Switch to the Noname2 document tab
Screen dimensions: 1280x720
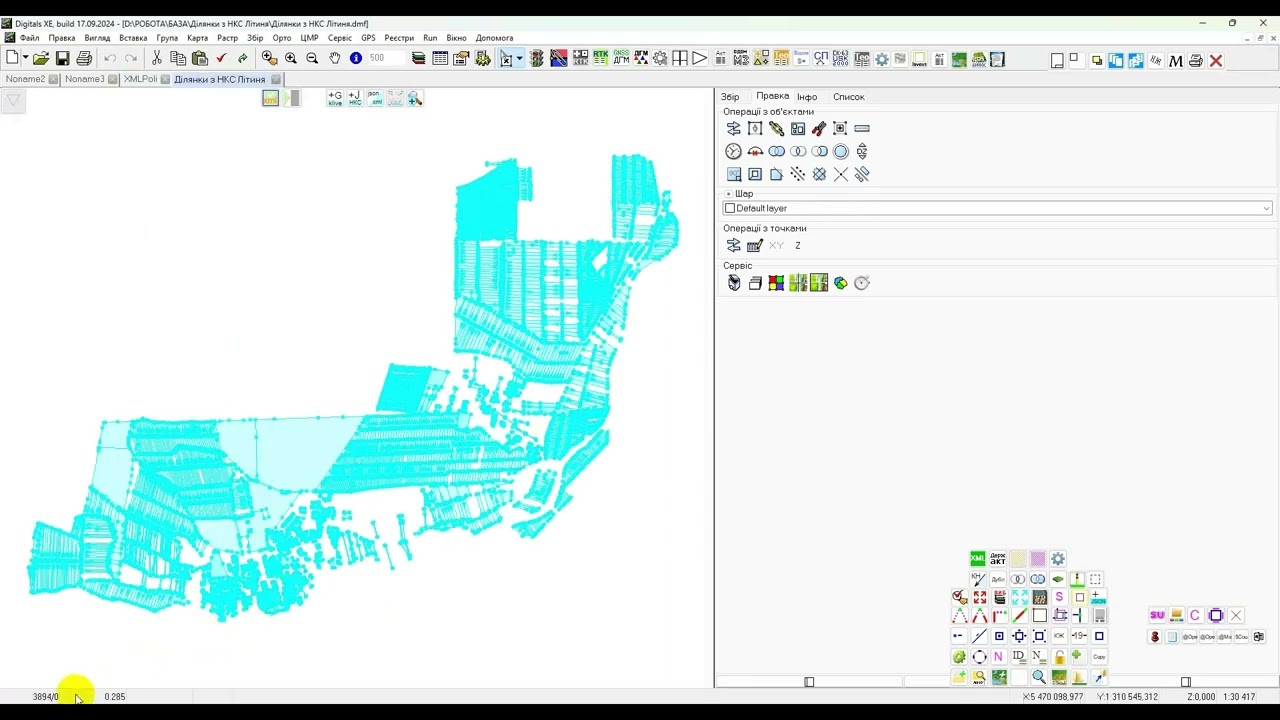(25, 79)
